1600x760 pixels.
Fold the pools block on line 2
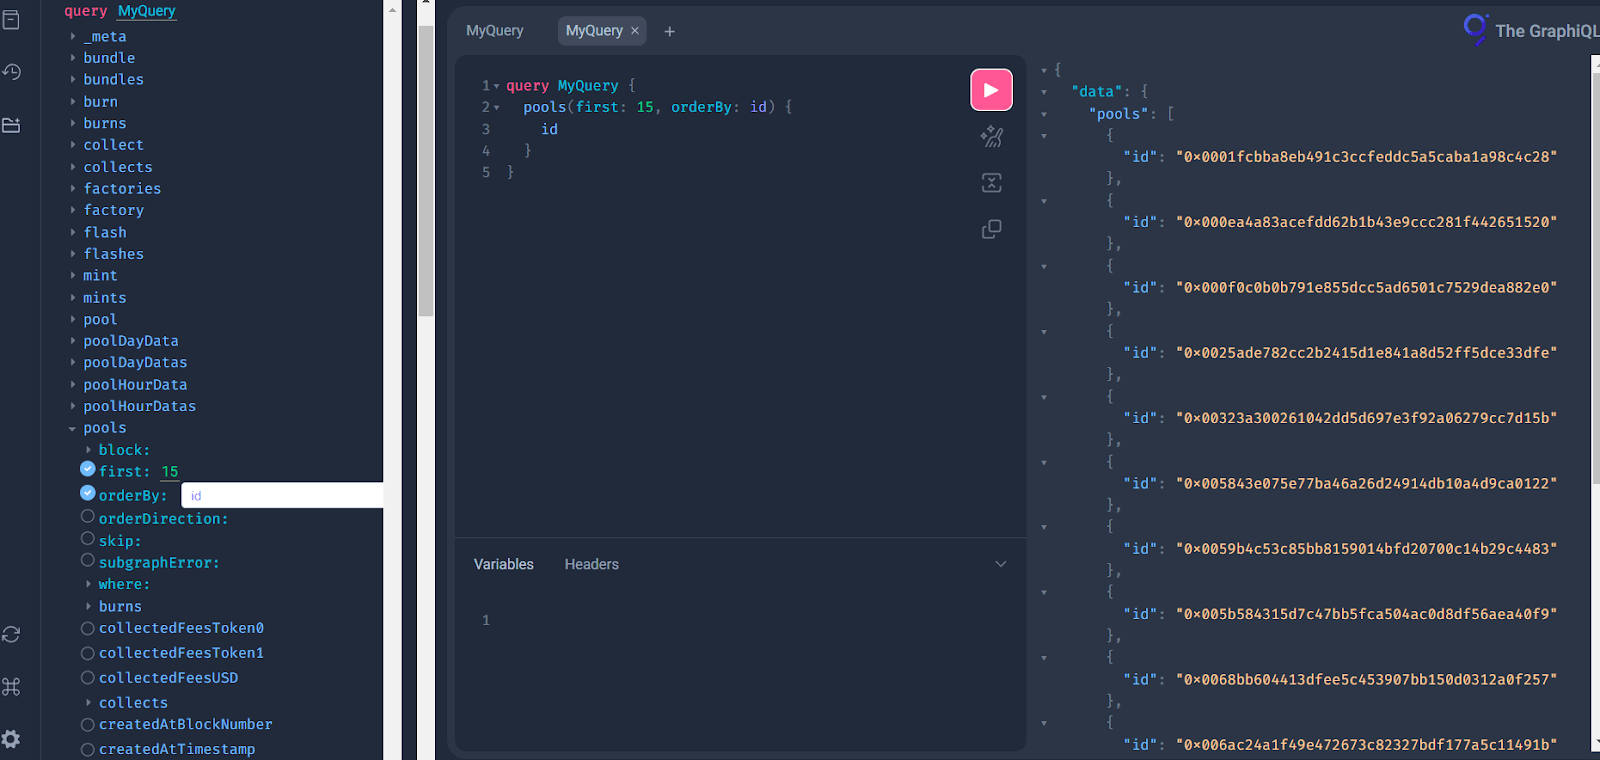(497, 107)
